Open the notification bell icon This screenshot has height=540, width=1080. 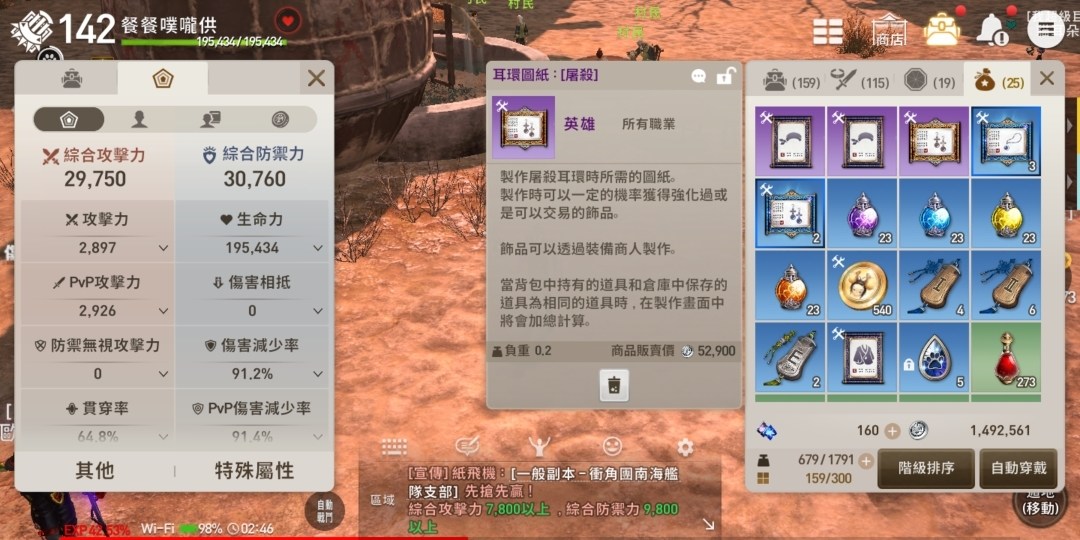point(989,29)
